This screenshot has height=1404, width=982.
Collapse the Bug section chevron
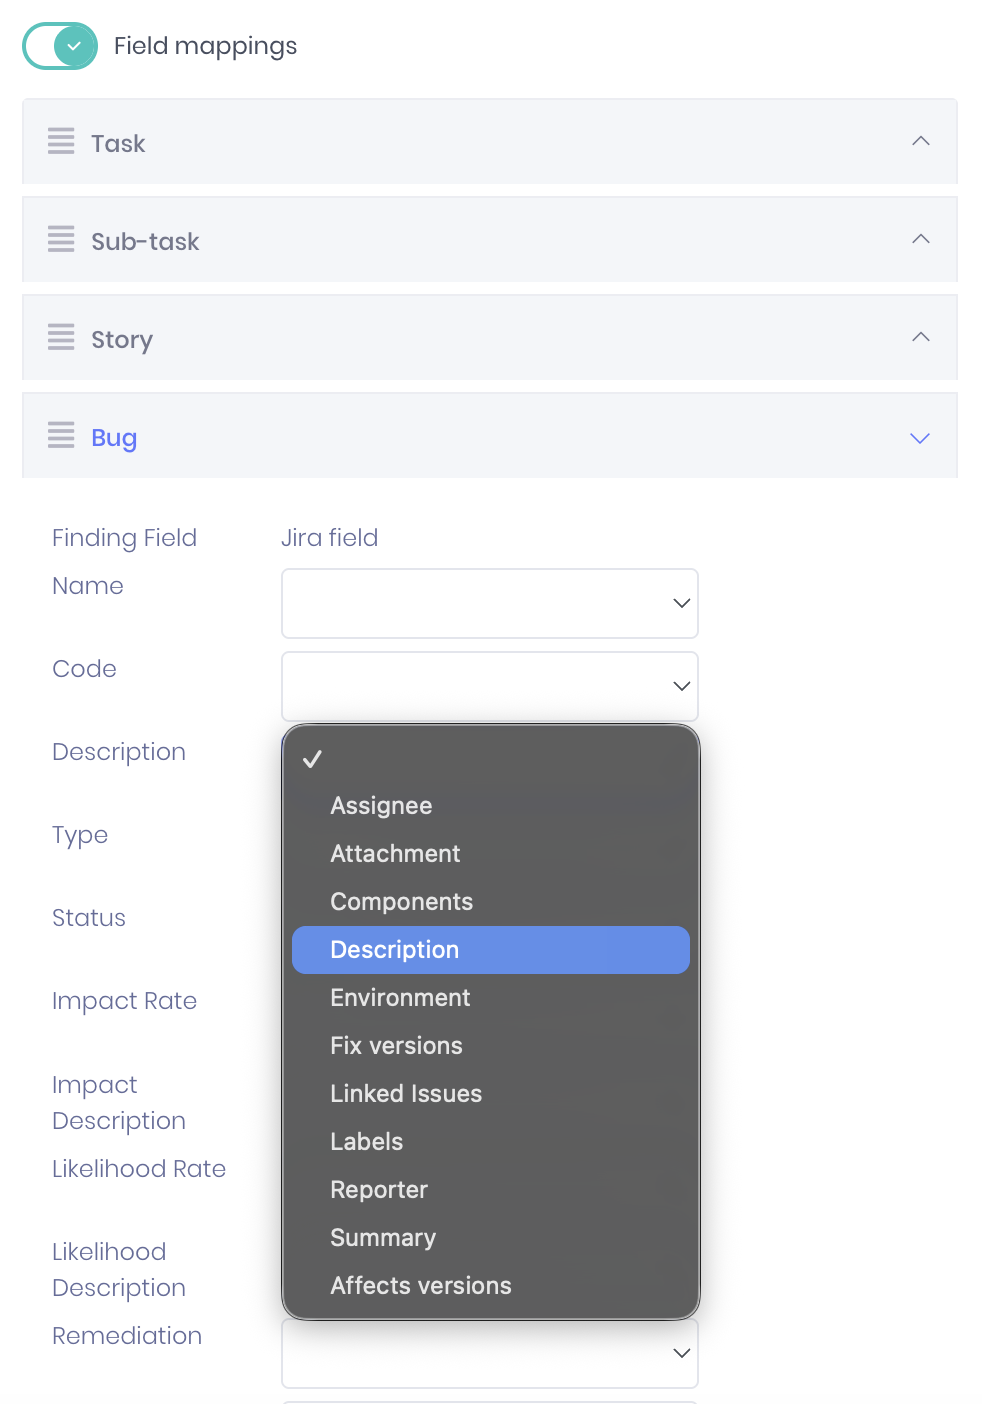(x=921, y=438)
